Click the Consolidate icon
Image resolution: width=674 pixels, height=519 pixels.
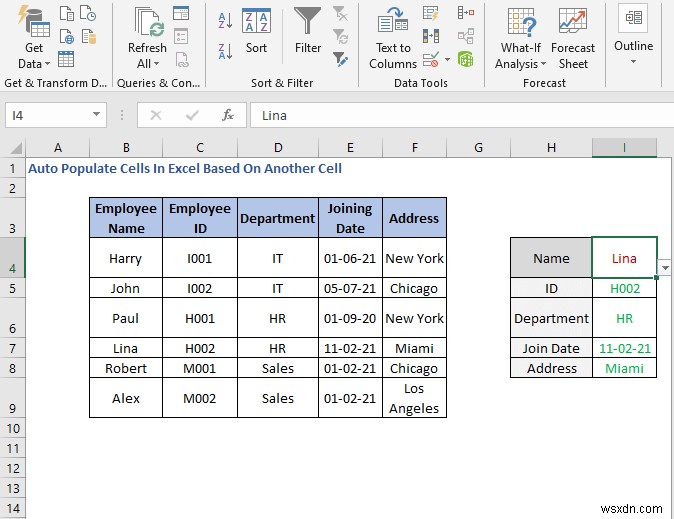pyautogui.click(x=466, y=13)
